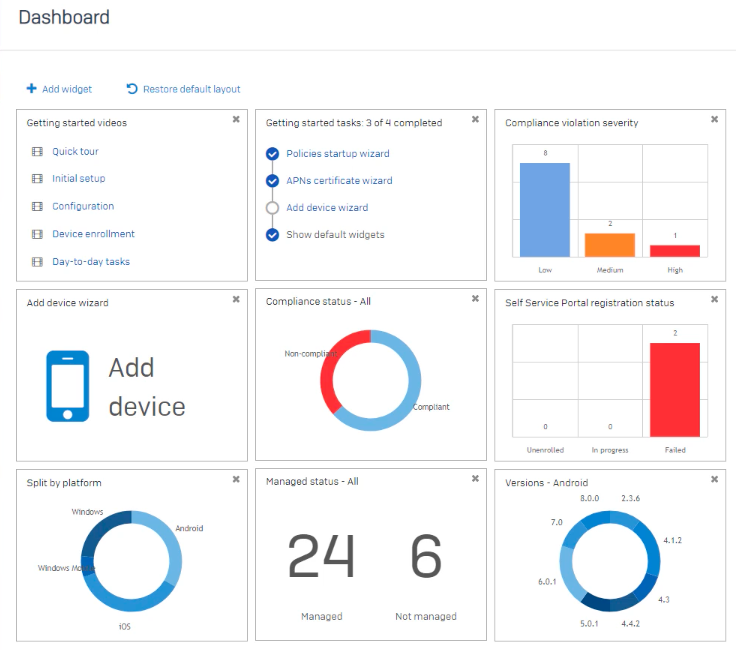This screenshot has width=736, height=650.
Task: Click the 4.3 Android version label
Action: coord(664,600)
